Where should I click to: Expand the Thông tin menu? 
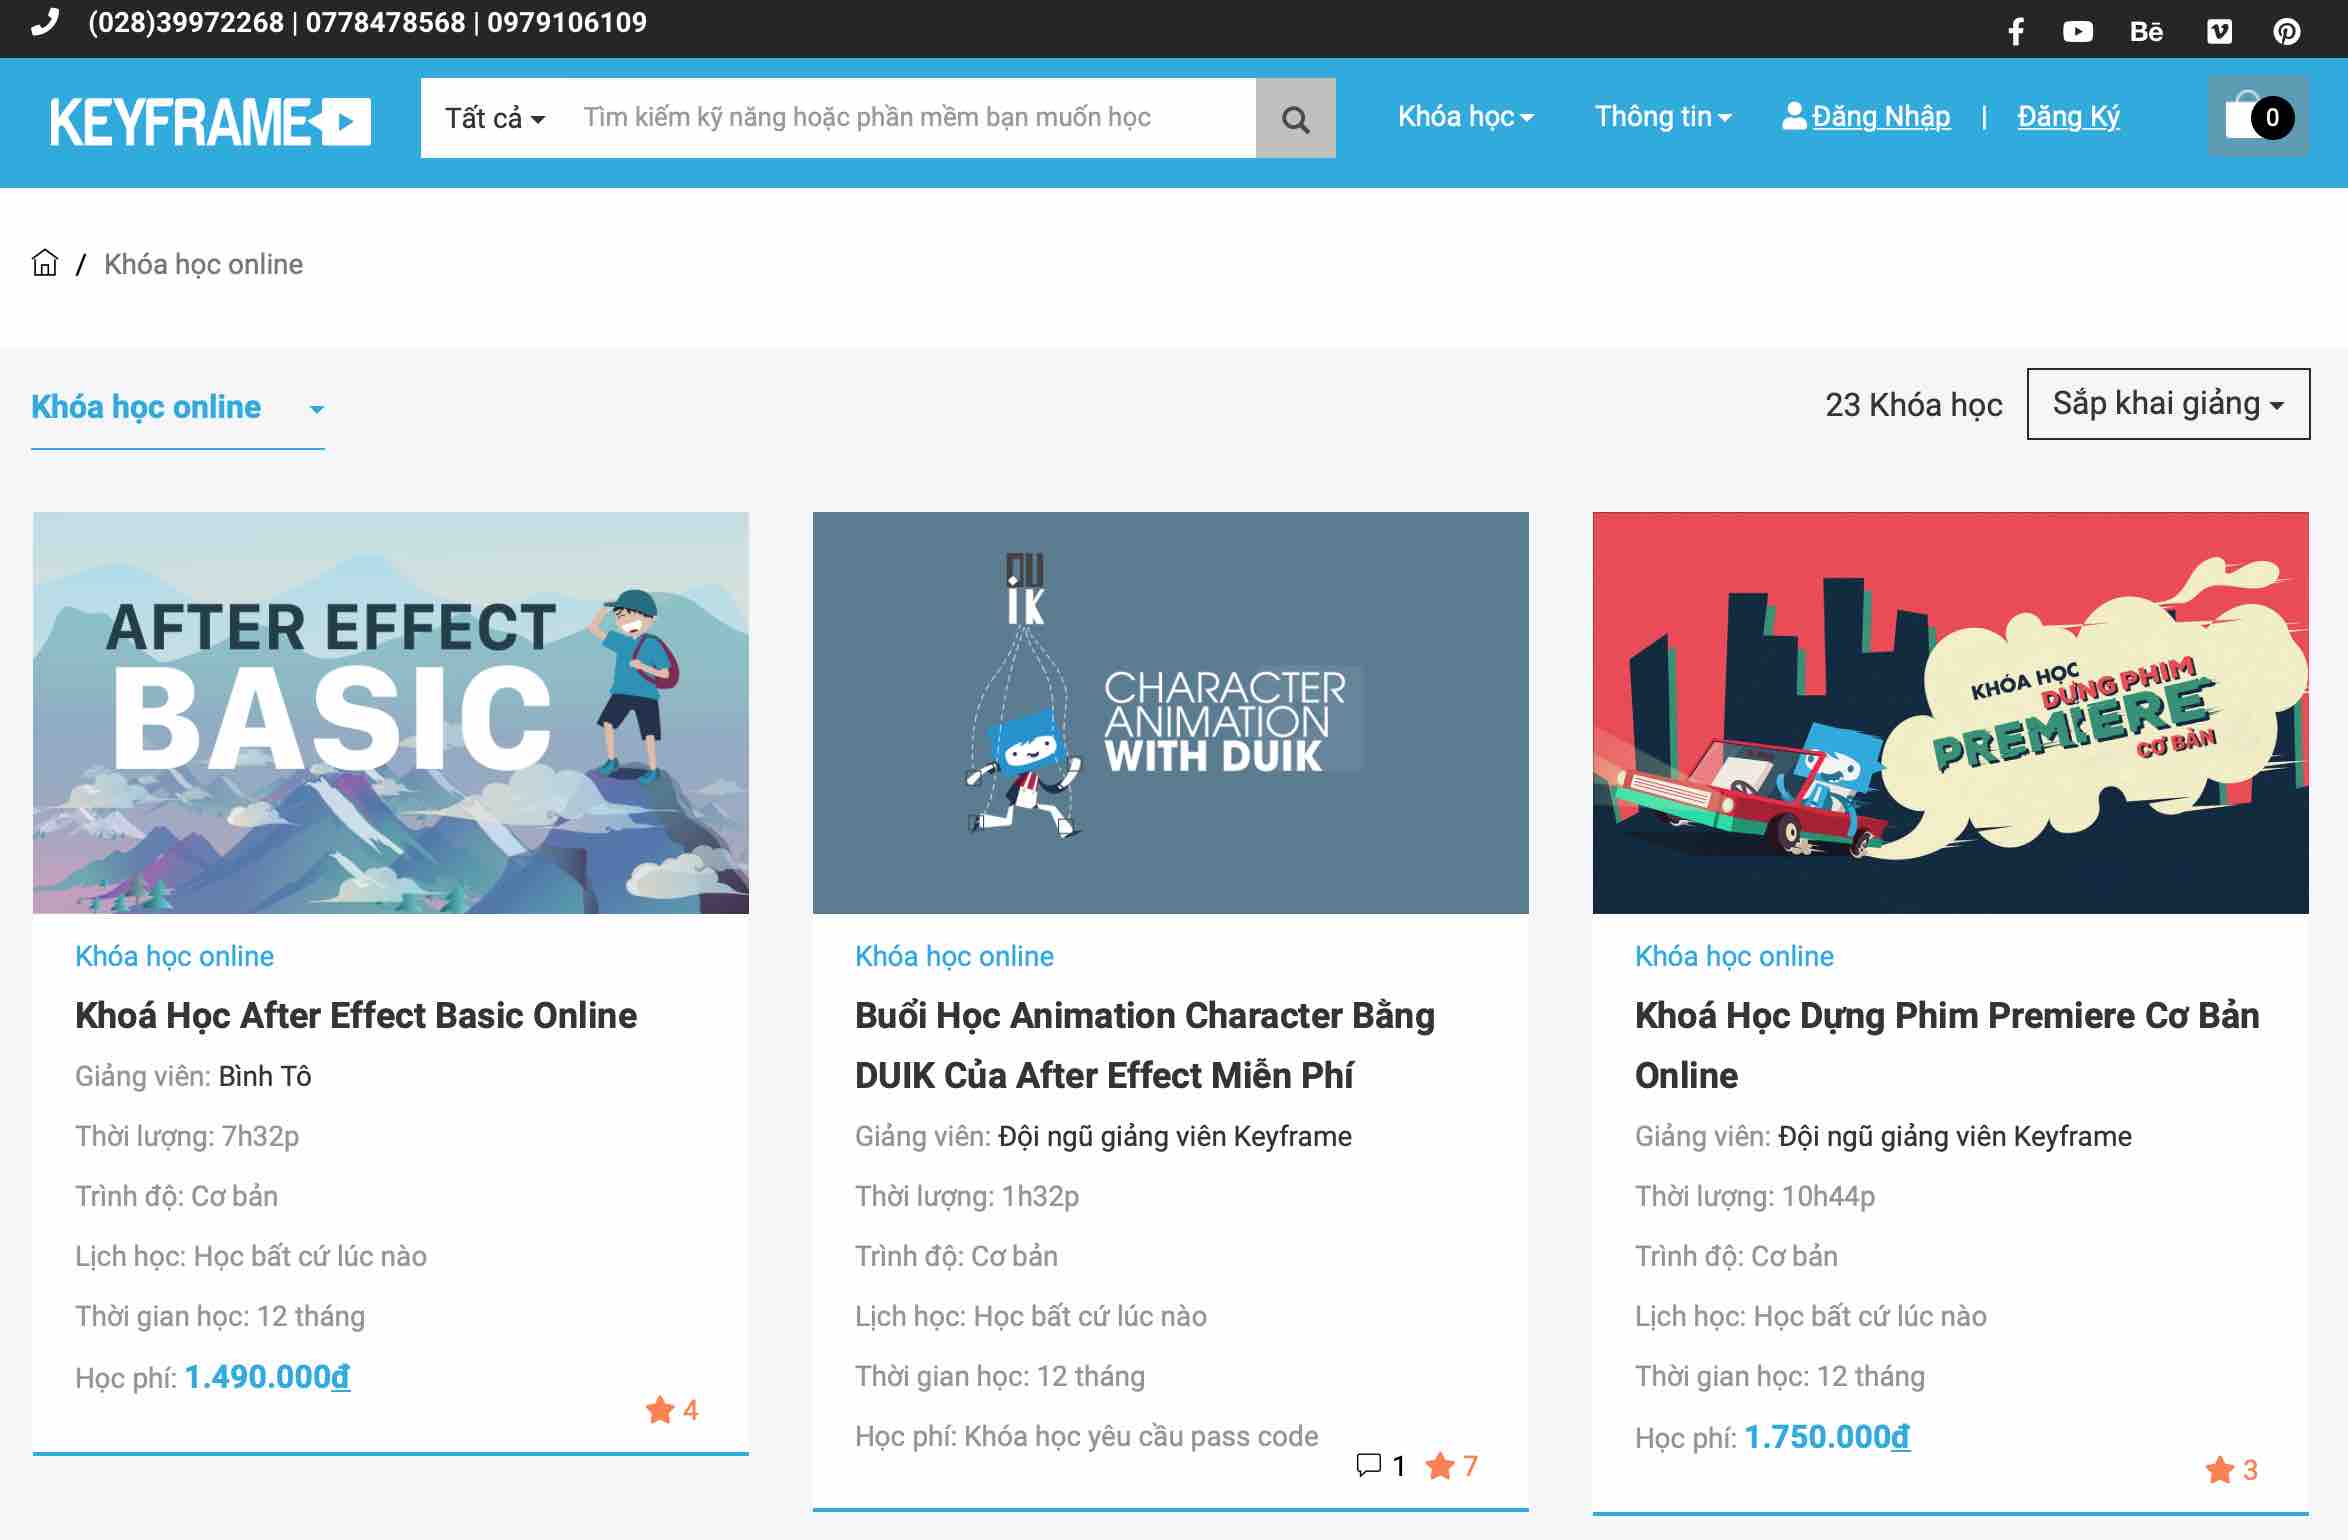(x=1663, y=117)
